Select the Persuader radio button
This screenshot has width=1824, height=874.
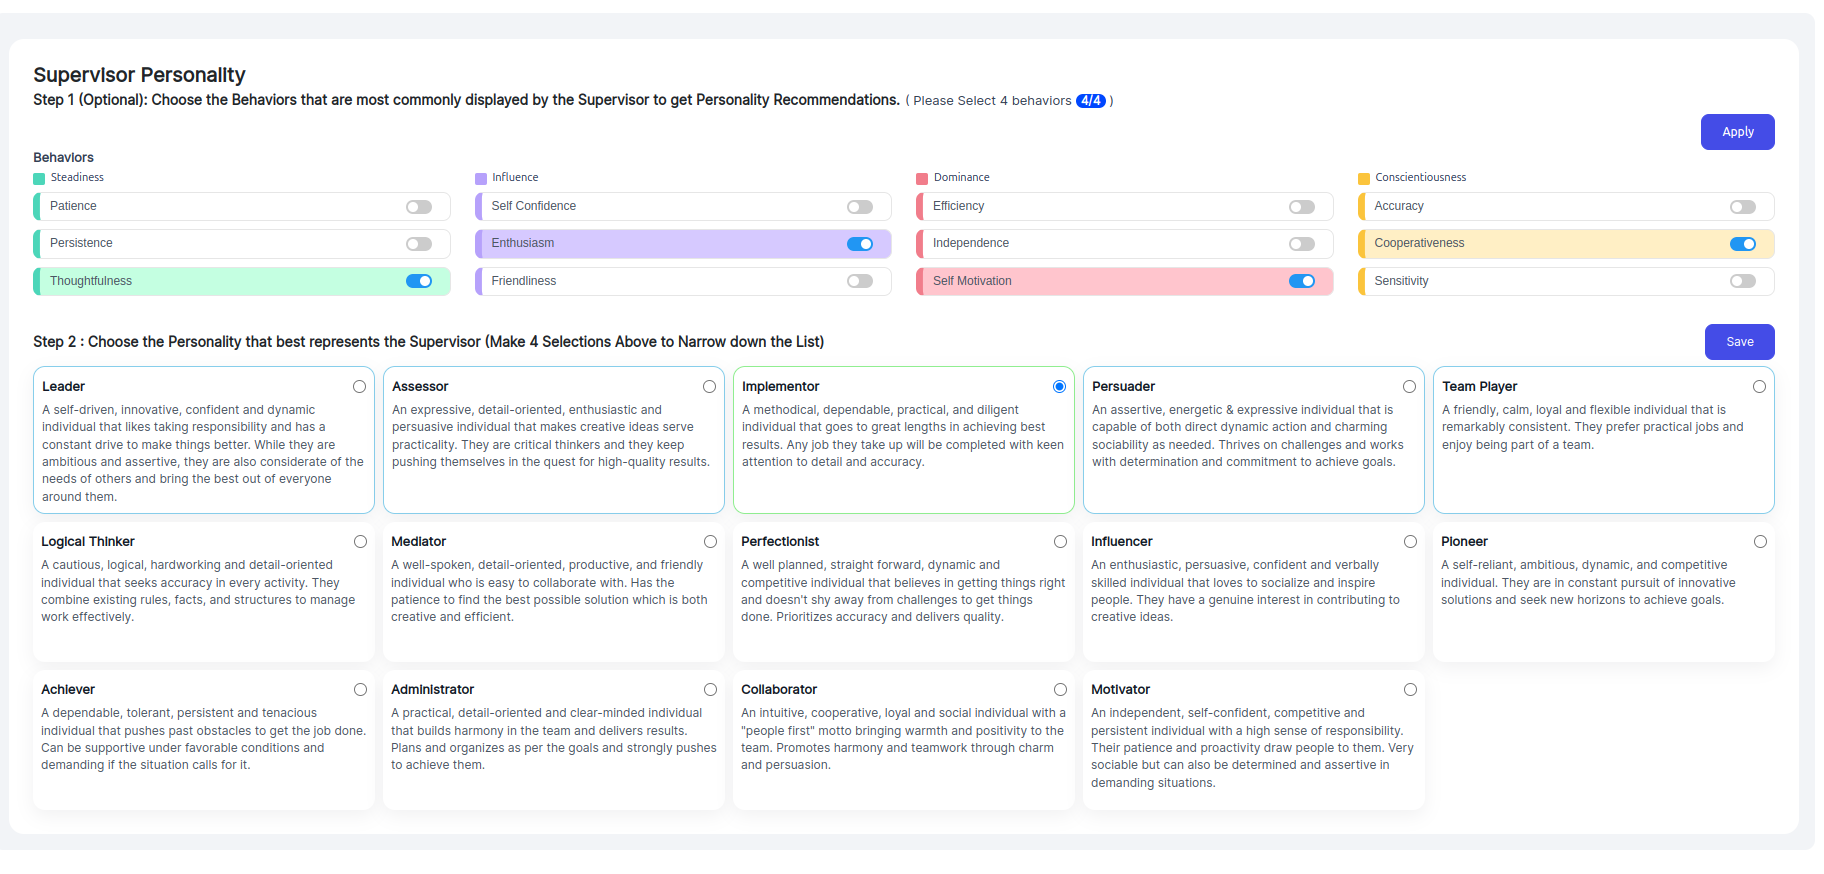pos(1409,387)
